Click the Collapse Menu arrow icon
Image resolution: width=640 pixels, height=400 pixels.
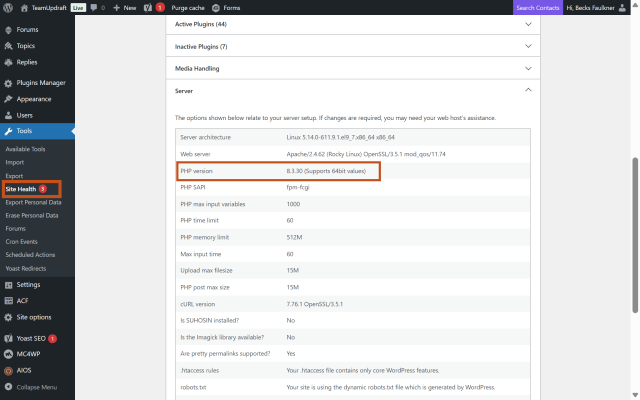(x=8, y=387)
